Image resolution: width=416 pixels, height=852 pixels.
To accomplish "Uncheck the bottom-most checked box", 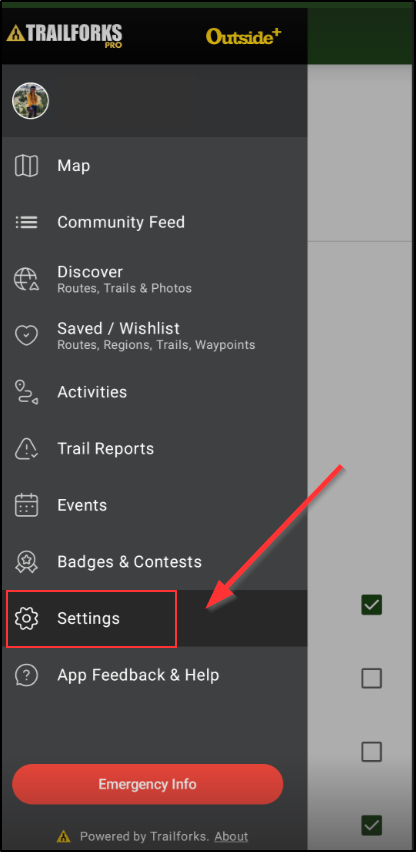I will [x=372, y=825].
